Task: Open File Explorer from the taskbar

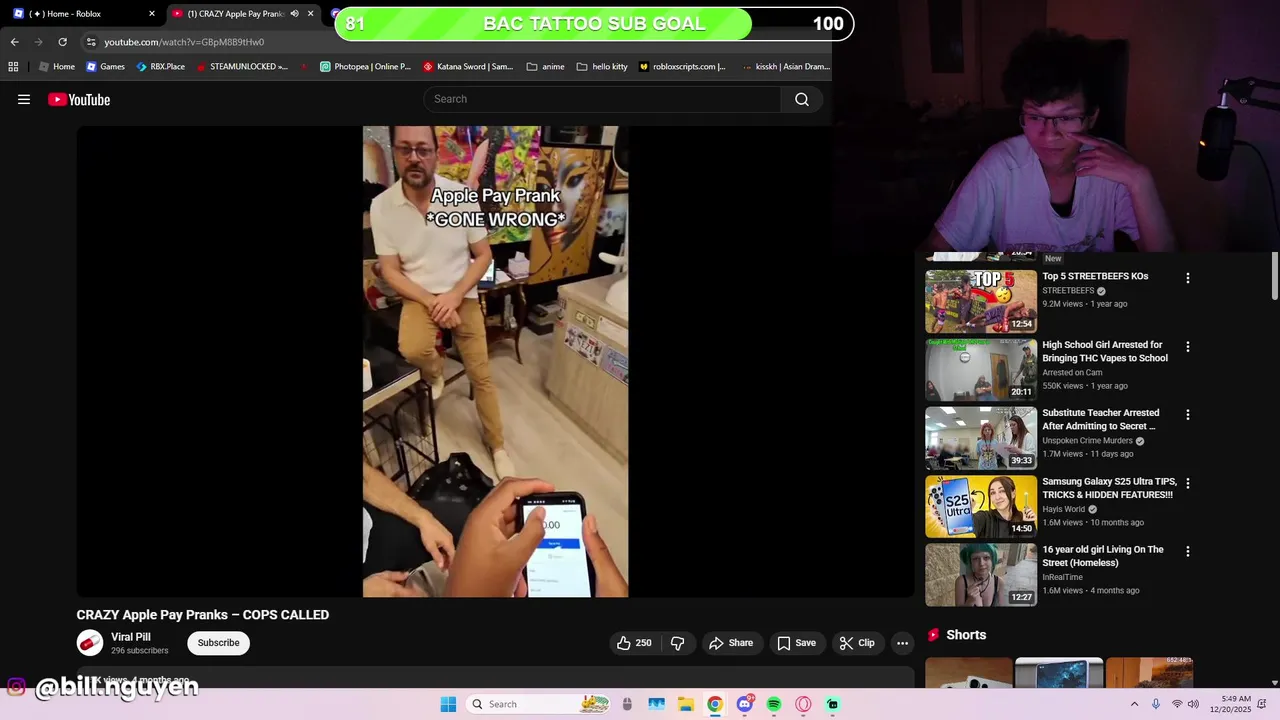Action: point(685,704)
